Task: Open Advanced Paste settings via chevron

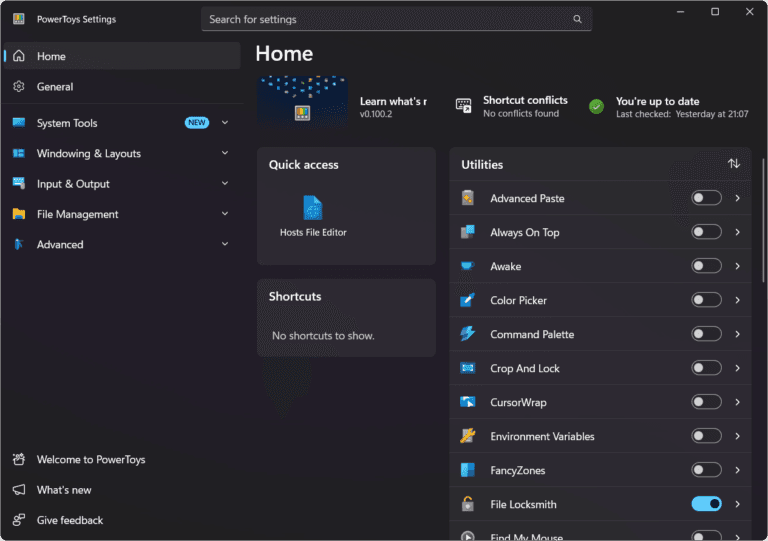Action: pyautogui.click(x=738, y=198)
